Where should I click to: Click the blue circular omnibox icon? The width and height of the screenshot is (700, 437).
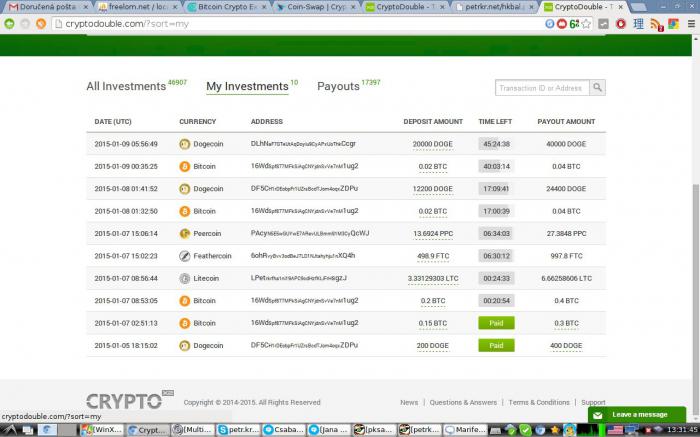[550, 24]
